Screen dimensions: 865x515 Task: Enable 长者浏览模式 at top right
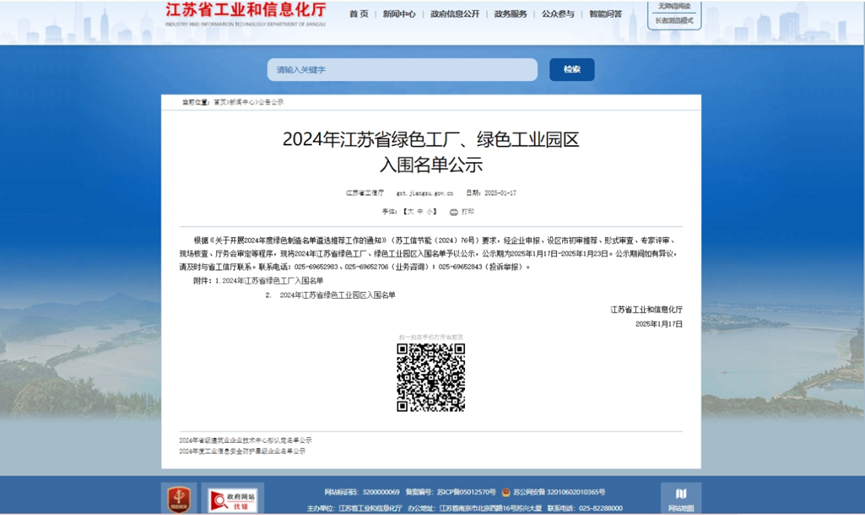coord(674,20)
